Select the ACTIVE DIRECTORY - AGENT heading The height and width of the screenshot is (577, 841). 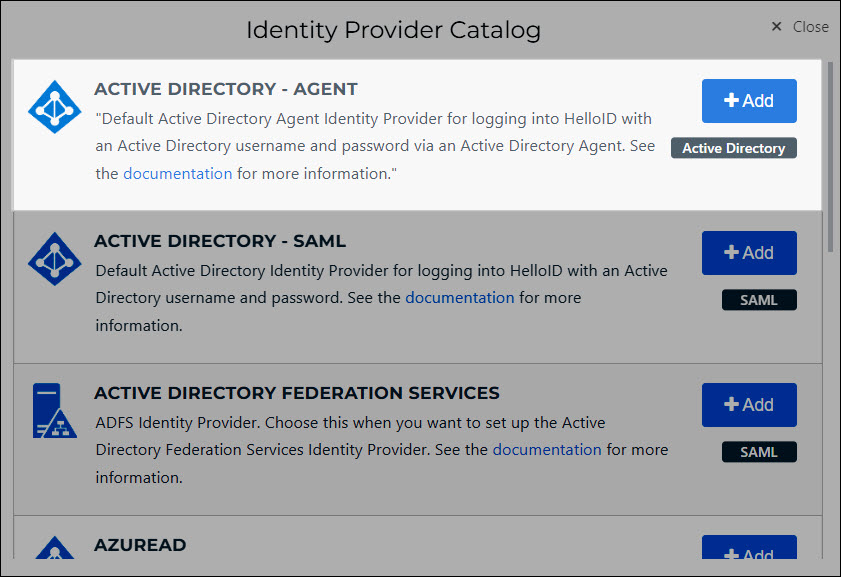pyautogui.click(x=226, y=89)
